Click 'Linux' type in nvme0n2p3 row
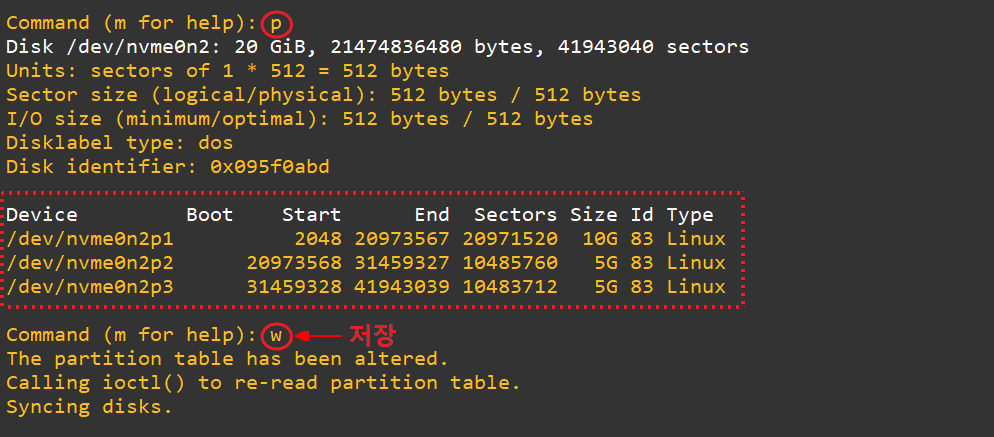 pos(696,287)
